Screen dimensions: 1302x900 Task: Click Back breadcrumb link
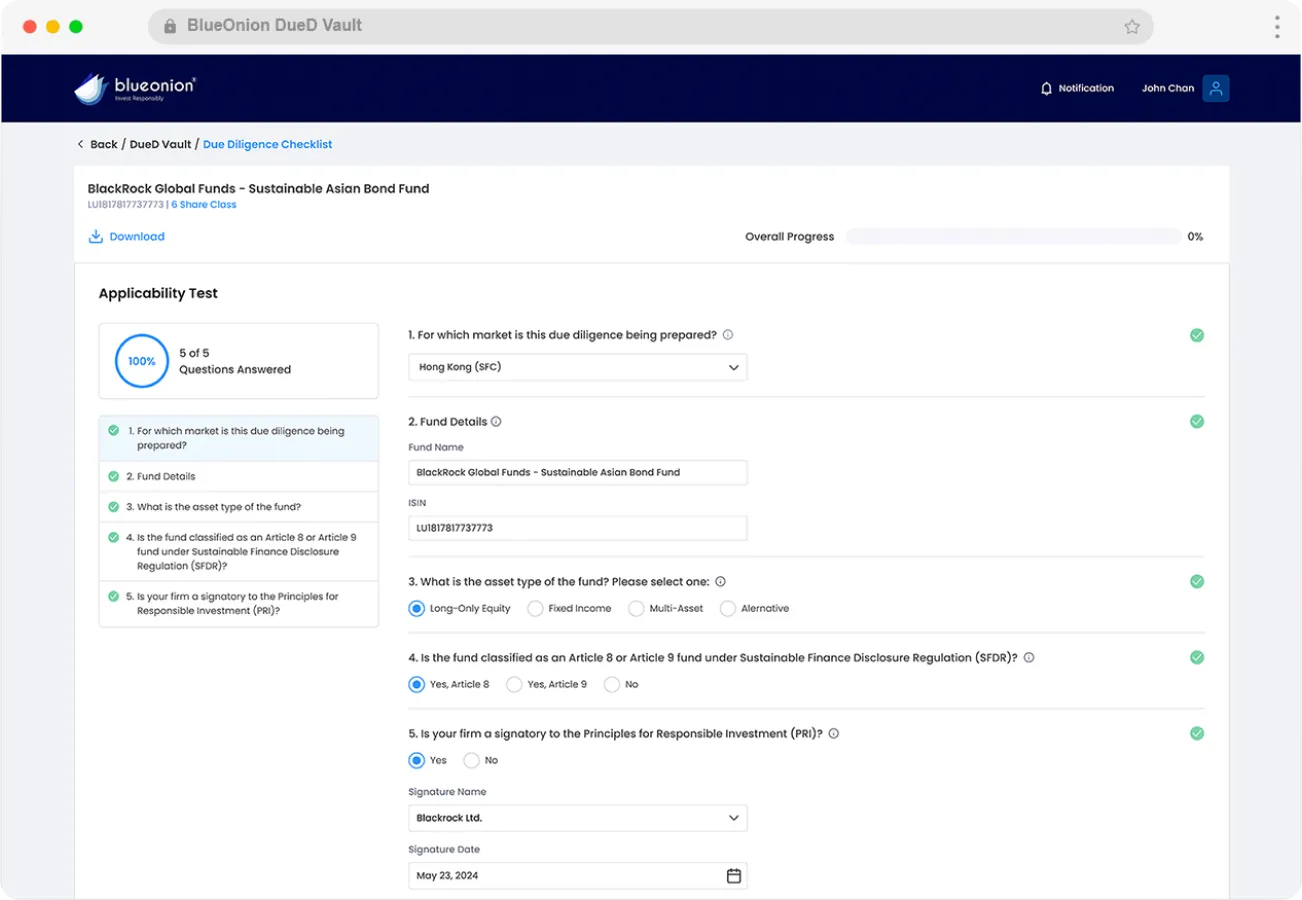[x=104, y=144]
